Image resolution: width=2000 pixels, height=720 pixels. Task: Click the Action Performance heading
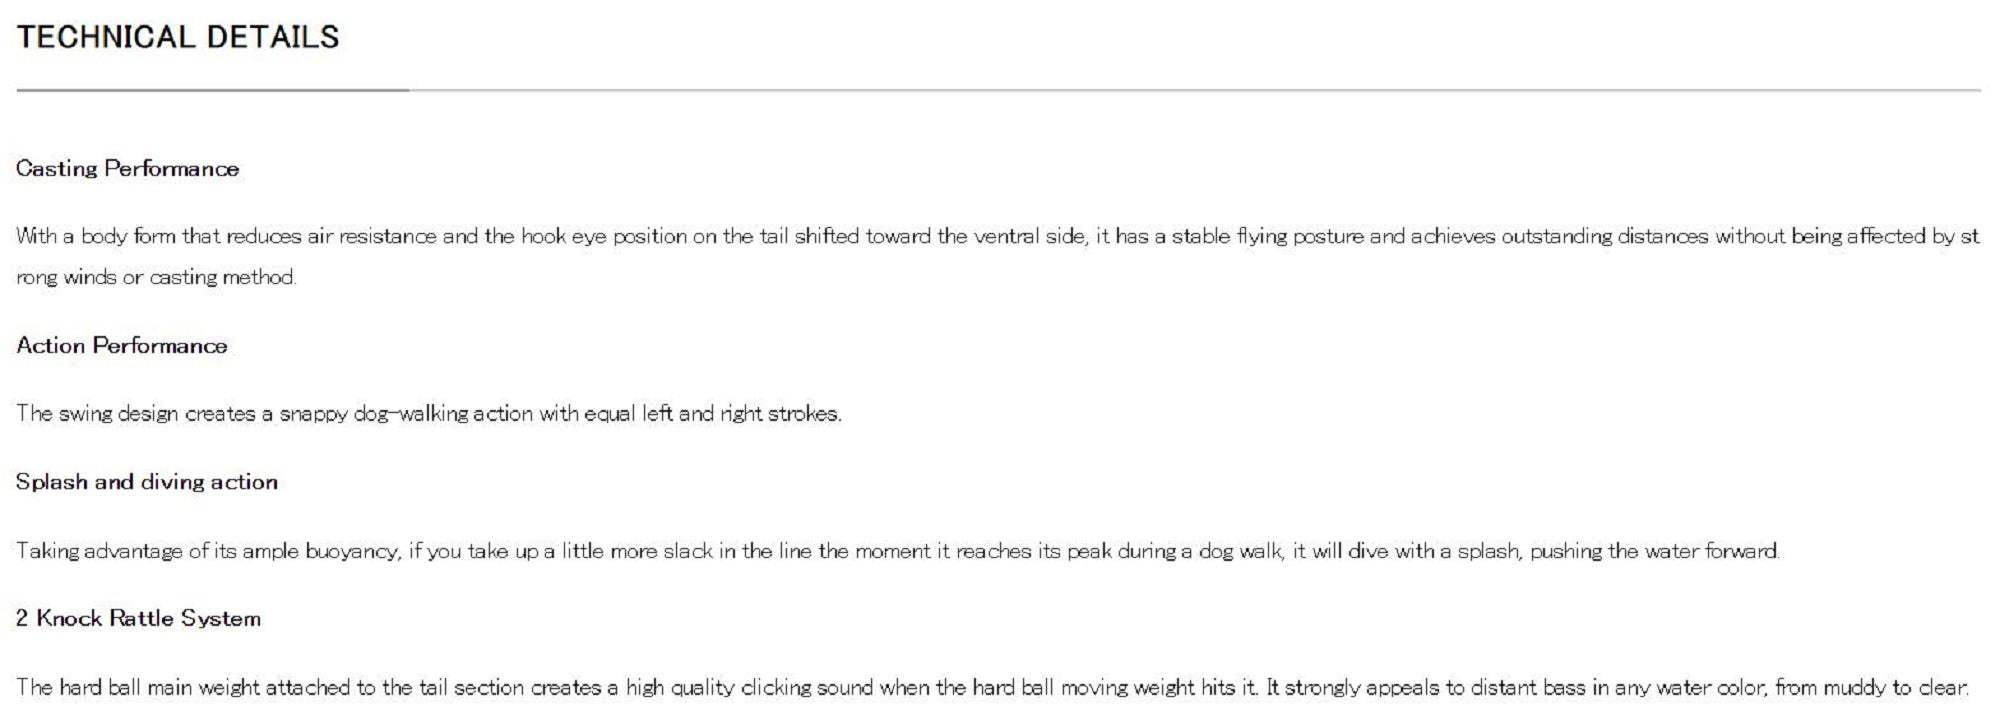coord(121,345)
